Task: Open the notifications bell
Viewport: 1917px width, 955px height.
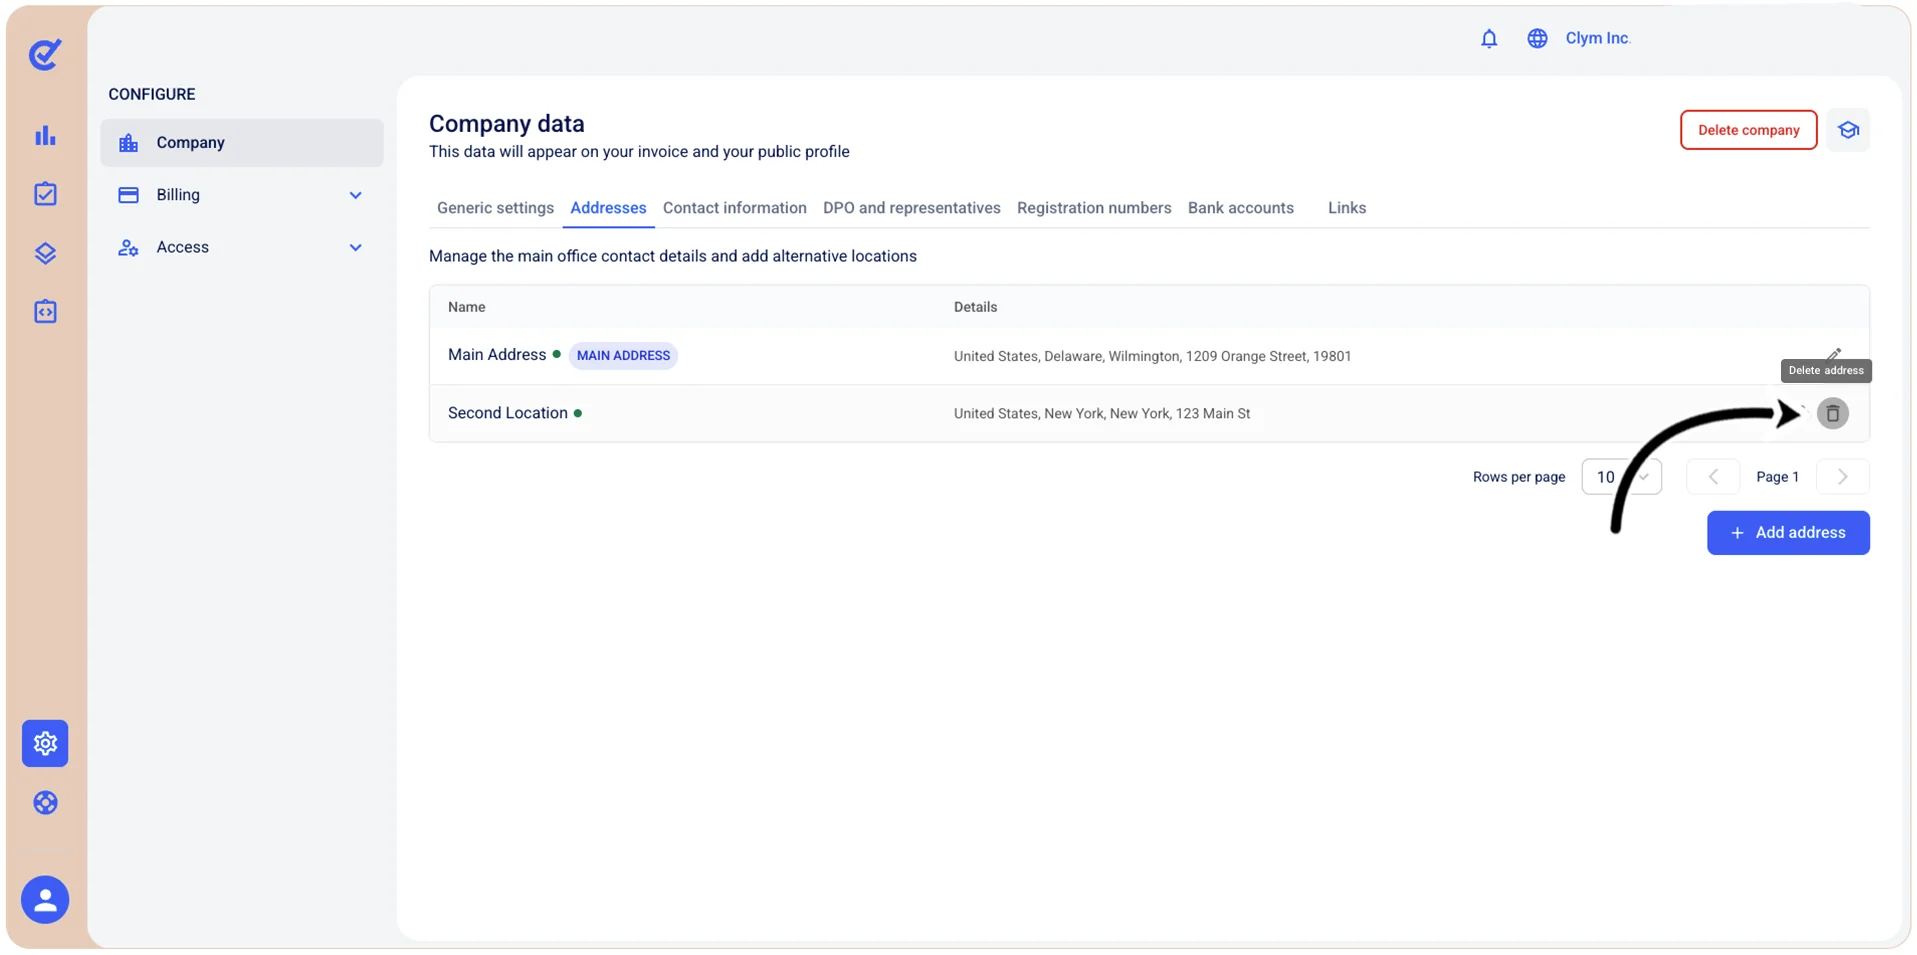Action: click(x=1489, y=38)
